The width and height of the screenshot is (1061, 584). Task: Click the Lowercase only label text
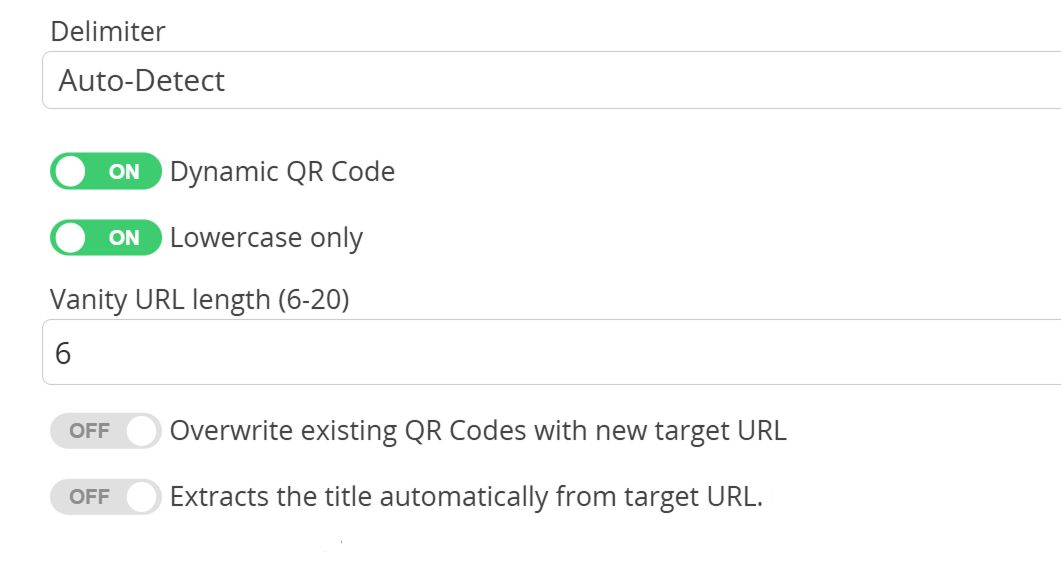click(266, 237)
